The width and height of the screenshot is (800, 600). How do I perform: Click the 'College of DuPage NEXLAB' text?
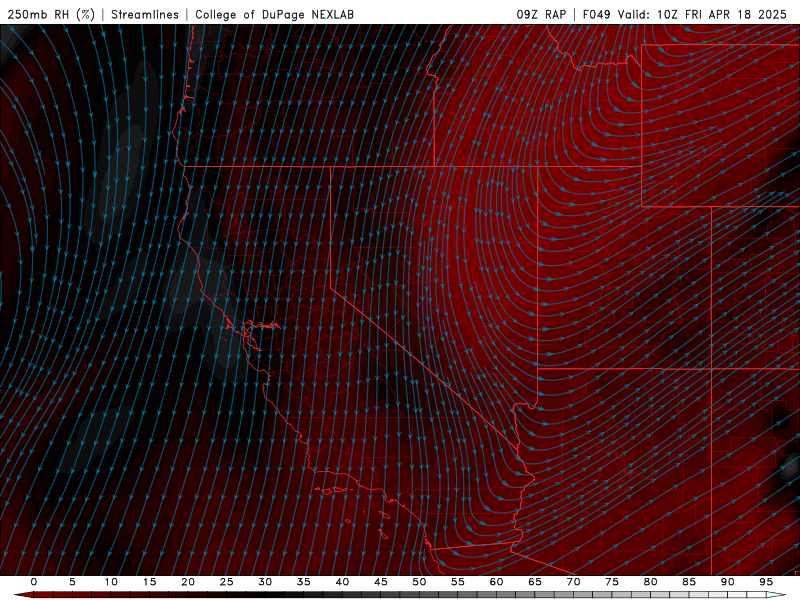click(274, 14)
